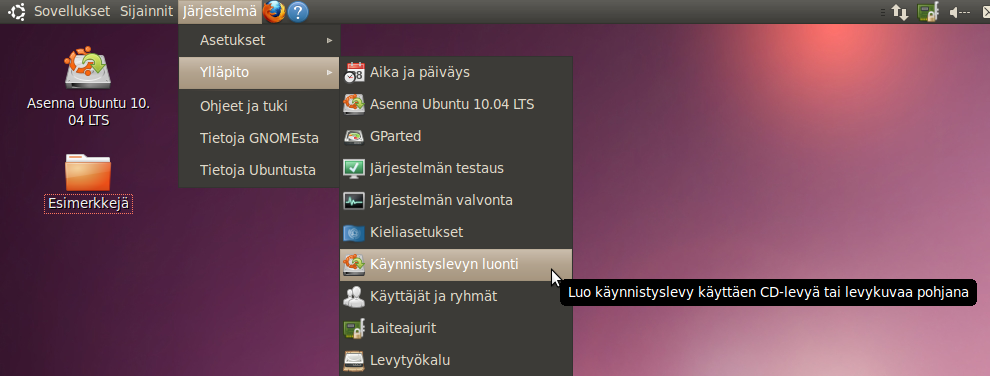Click the Ubuntu logo in the top panel
Image resolution: width=990 pixels, height=376 pixels.
[x=16, y=11]
